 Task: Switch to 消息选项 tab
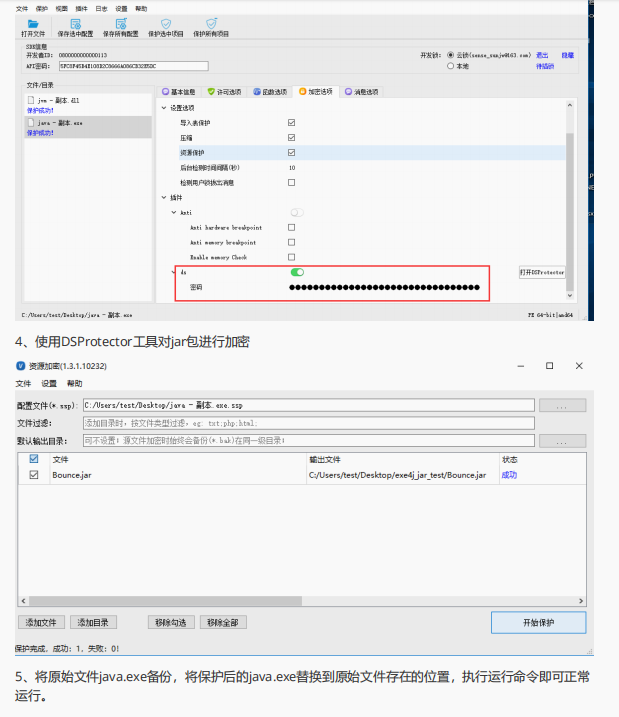(x=361, y=92)
